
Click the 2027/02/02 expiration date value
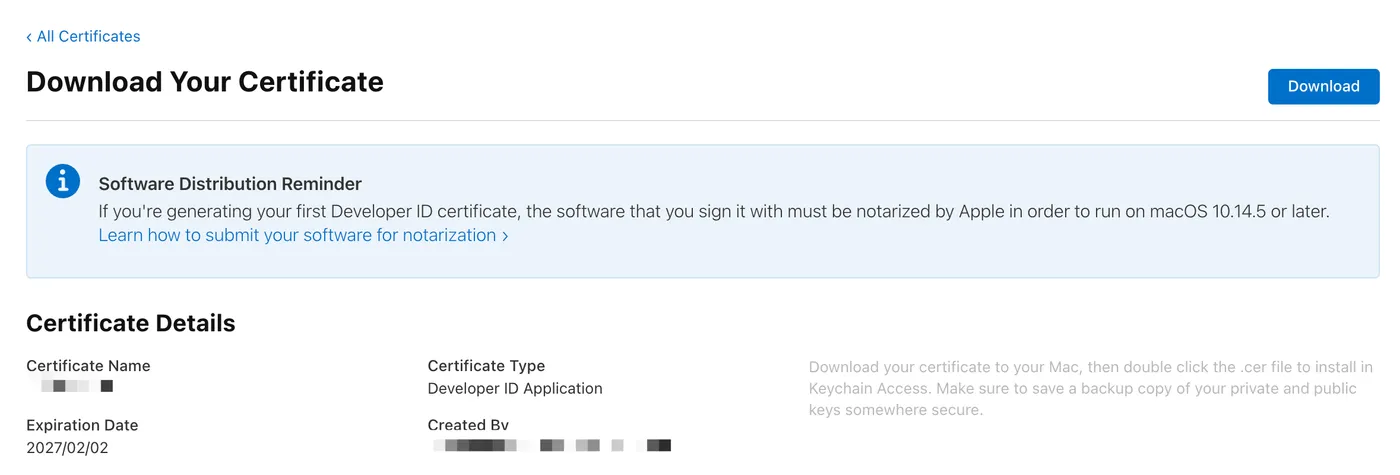[x=67, y=448]
